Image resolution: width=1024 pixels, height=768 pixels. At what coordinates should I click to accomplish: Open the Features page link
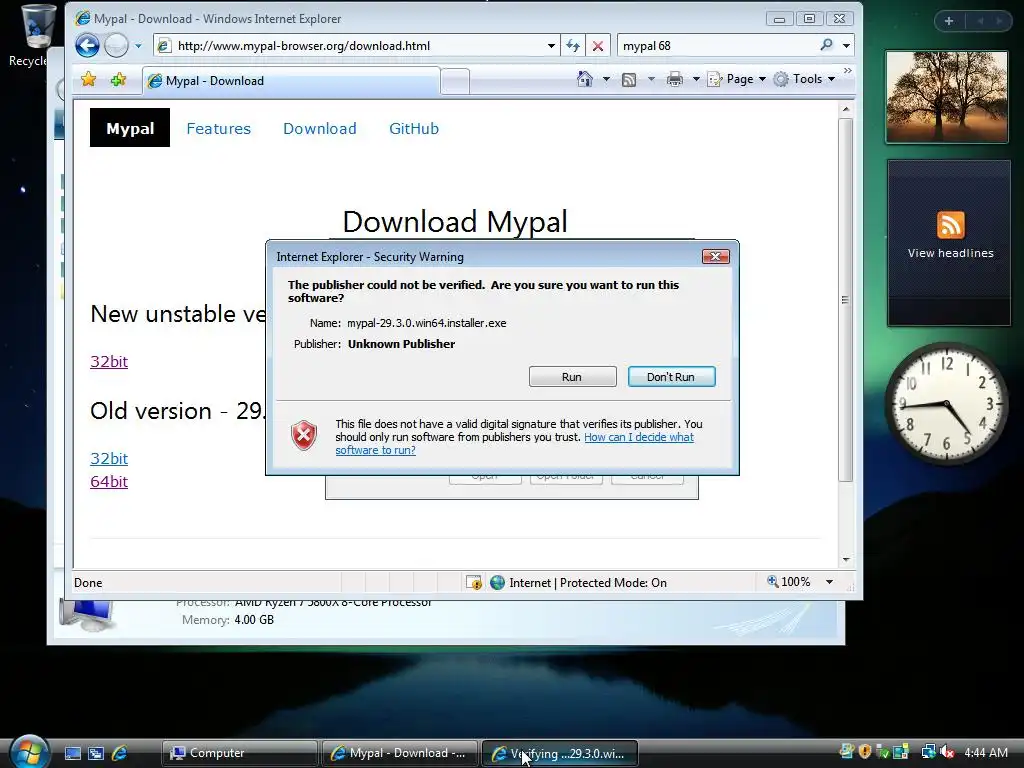pos(219,129)
